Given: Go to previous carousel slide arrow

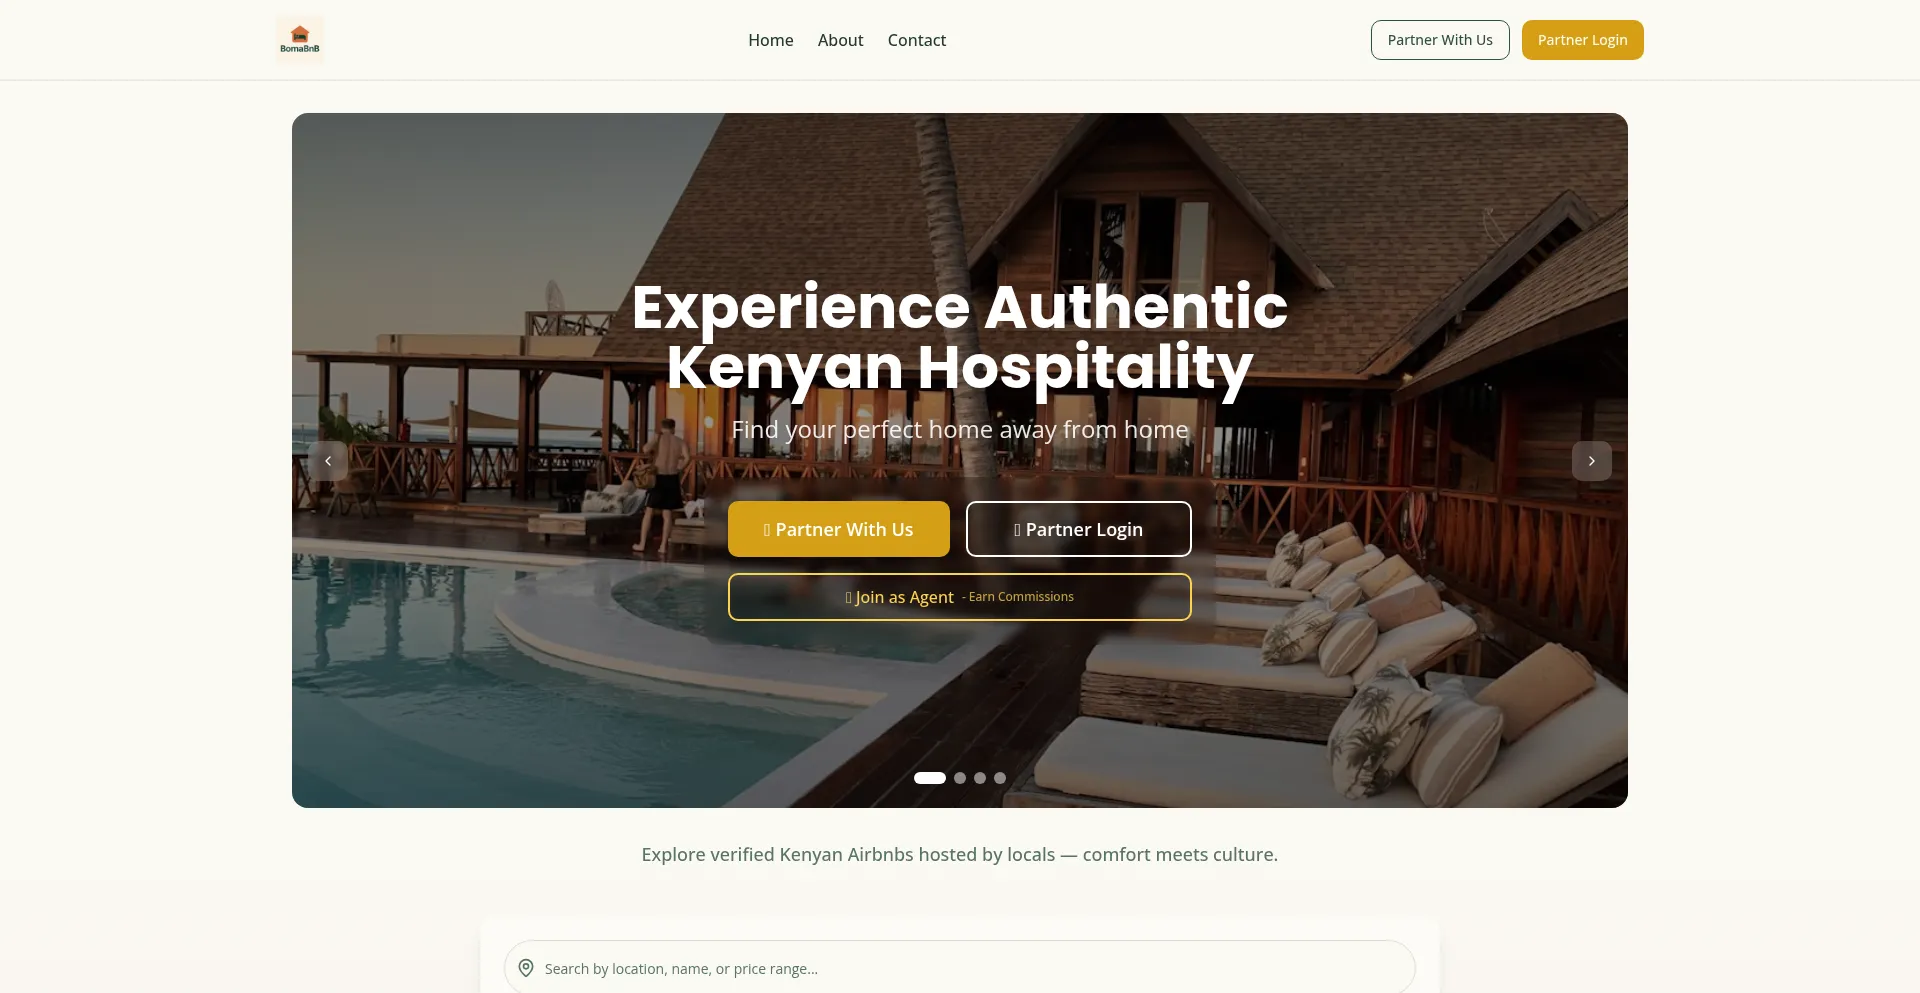Looking at the screenshot, I should click(328, 461).
